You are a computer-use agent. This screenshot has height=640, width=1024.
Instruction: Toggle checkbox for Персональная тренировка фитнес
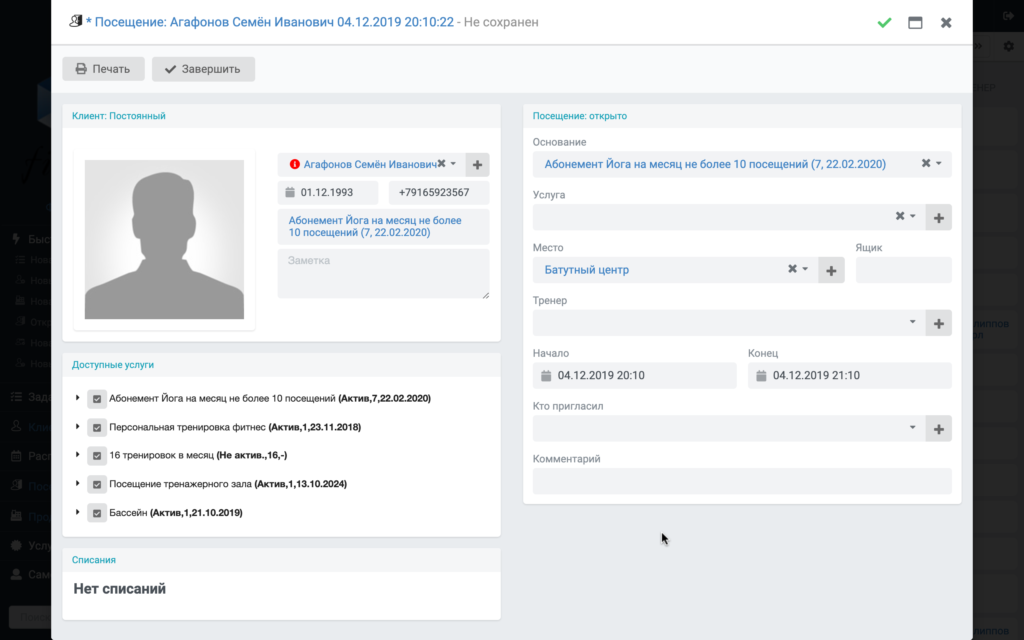(97, 427)
